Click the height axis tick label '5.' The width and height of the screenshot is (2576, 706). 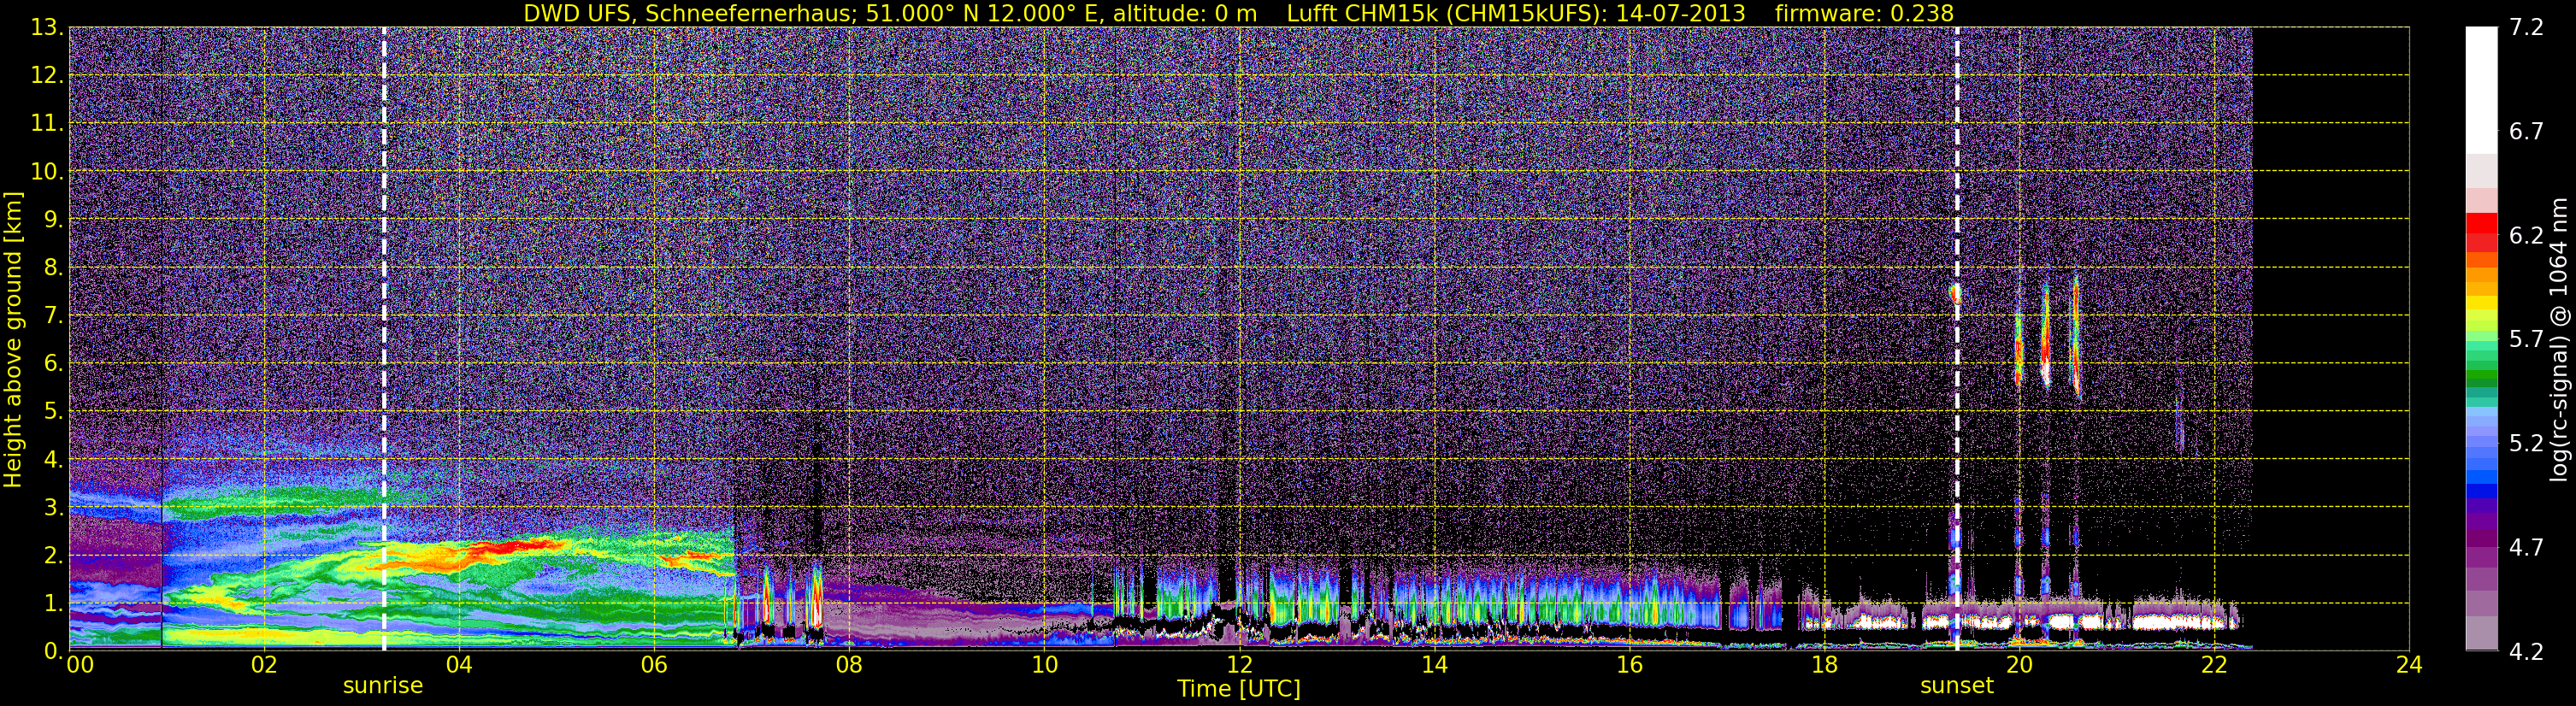(52, 412)
